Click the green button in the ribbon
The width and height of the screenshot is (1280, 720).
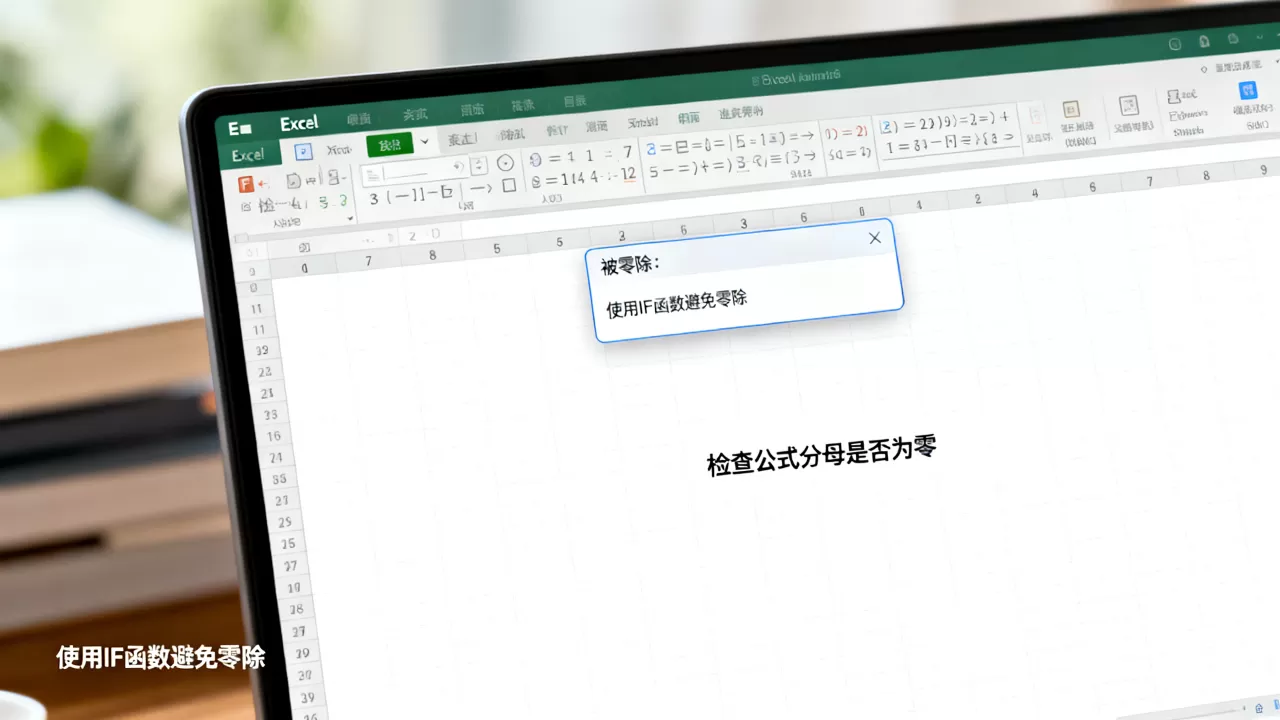(390, 145)
